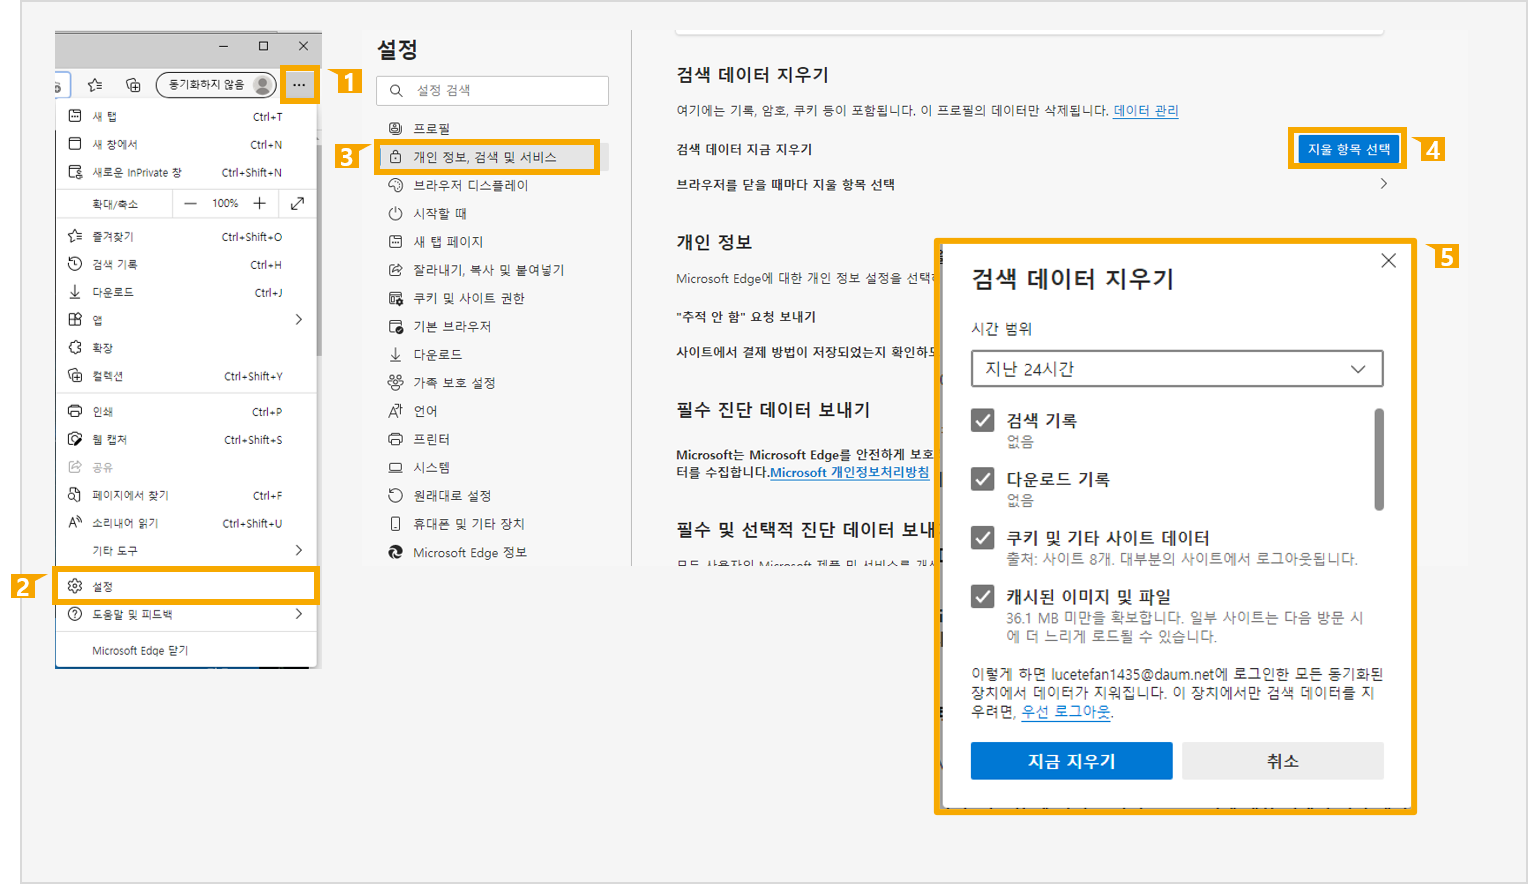
Task: Uncheck 쿠키 및 기타 사이트 데이터
Action: (x=983, y=538)
